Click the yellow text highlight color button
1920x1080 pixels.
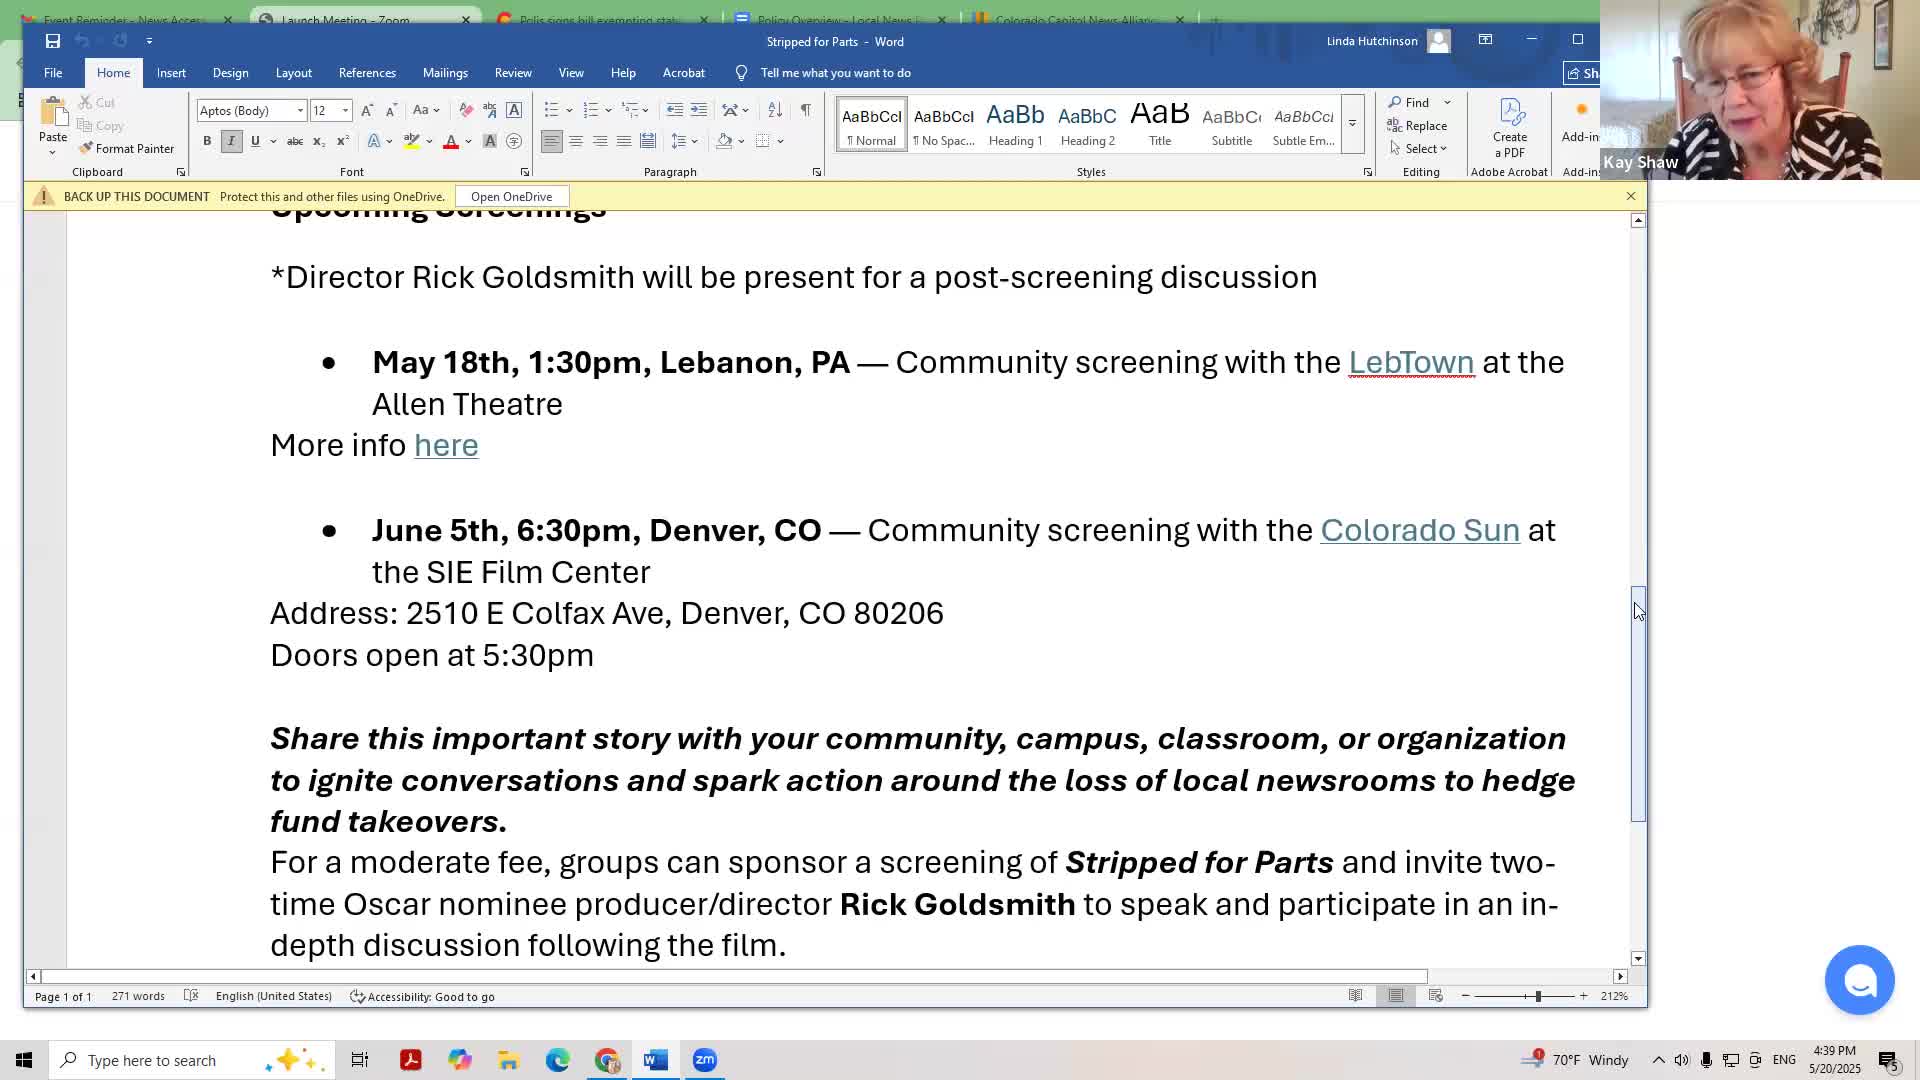[x=411, y=141]
